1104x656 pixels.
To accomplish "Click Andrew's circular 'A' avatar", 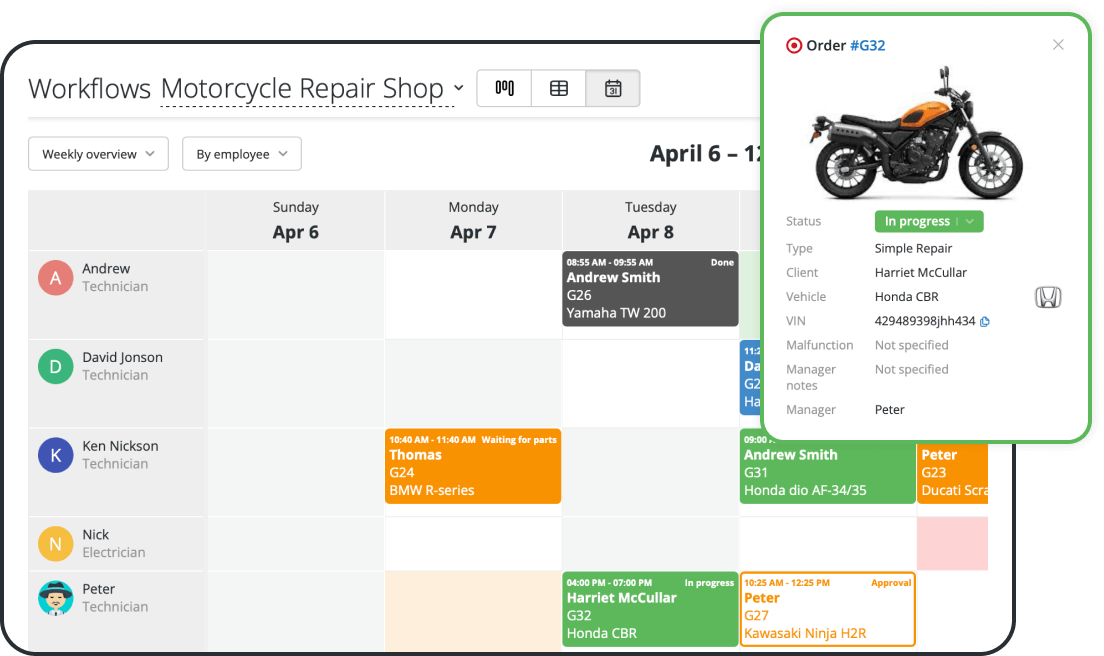I will (55, 277).
